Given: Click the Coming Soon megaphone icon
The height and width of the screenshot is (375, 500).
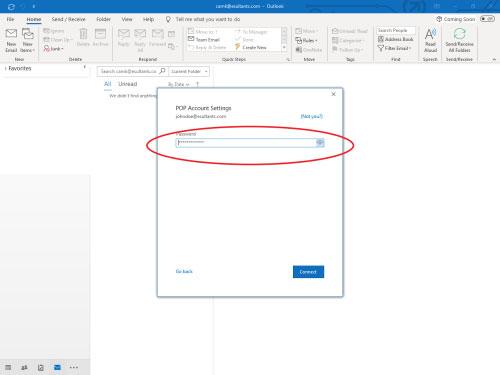Looking at the screenshot, I should point(439,19).
